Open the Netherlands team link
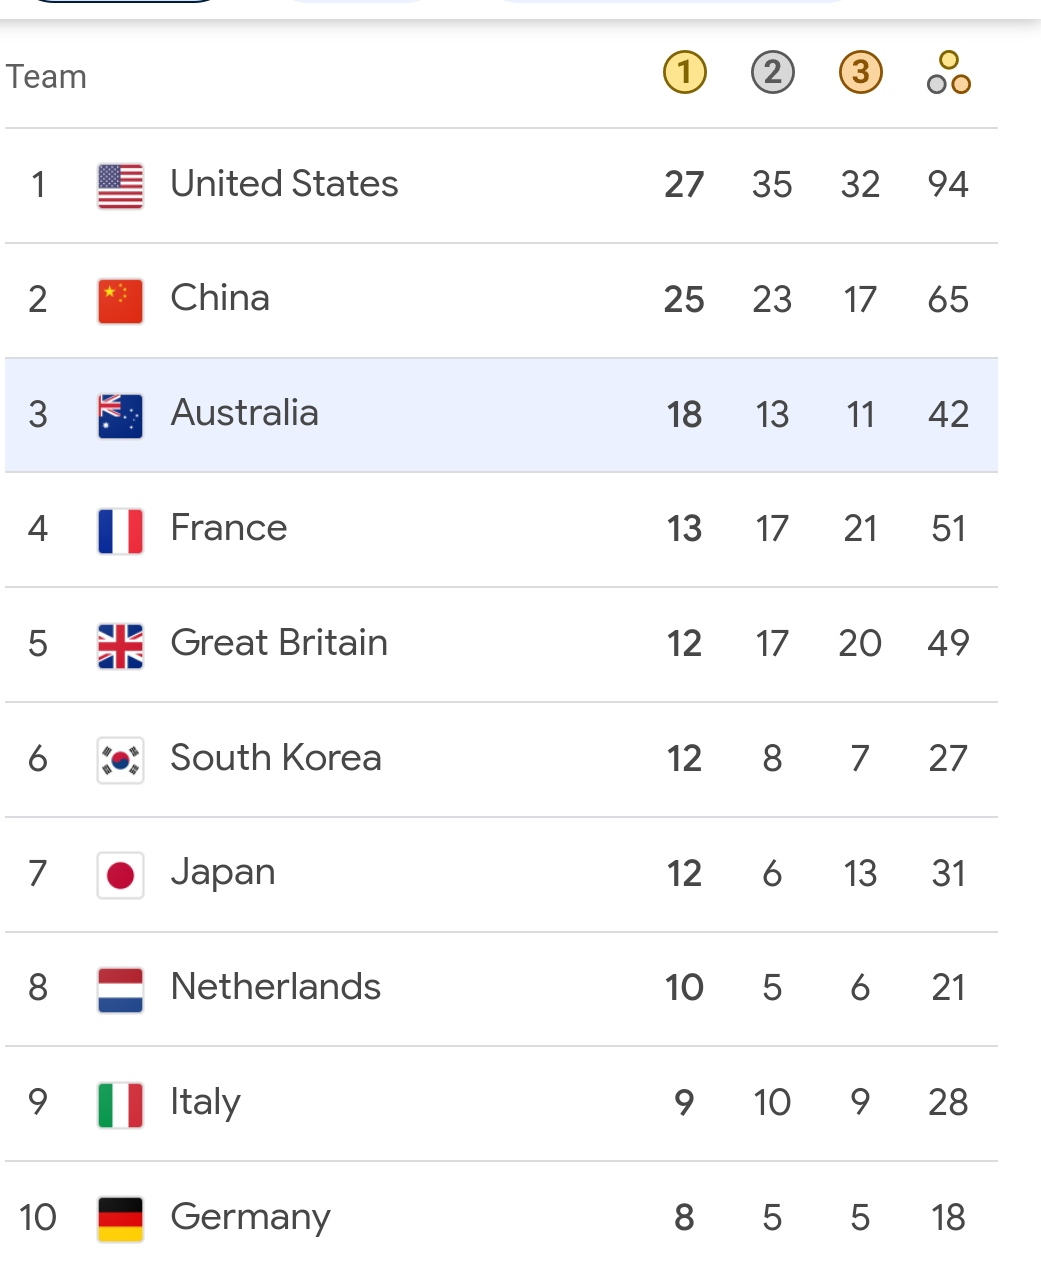This screenshot has height=1274, width=1041. 276,987
